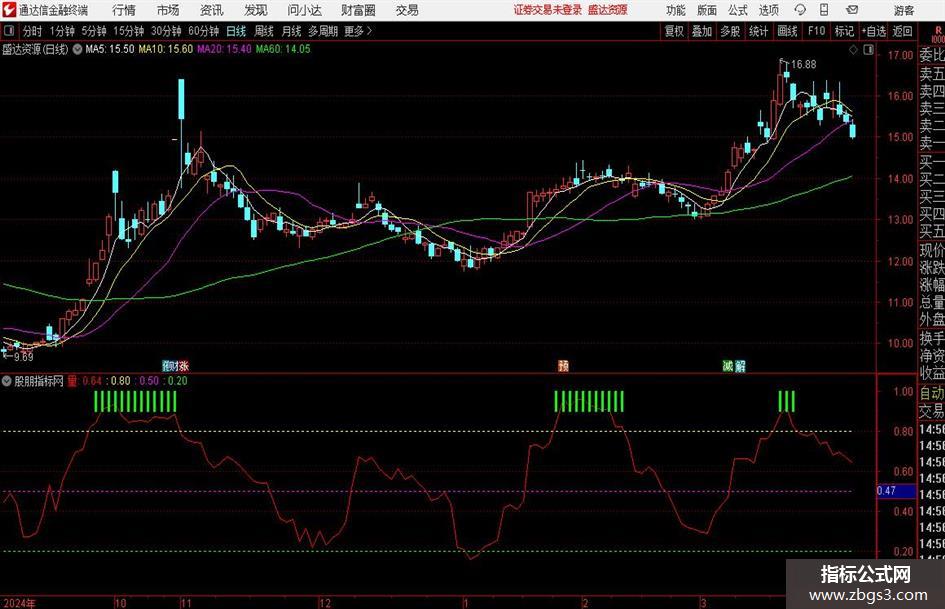Open the 选项 options button
This screenshot has height=609, width=945.
tap(768, 10)
